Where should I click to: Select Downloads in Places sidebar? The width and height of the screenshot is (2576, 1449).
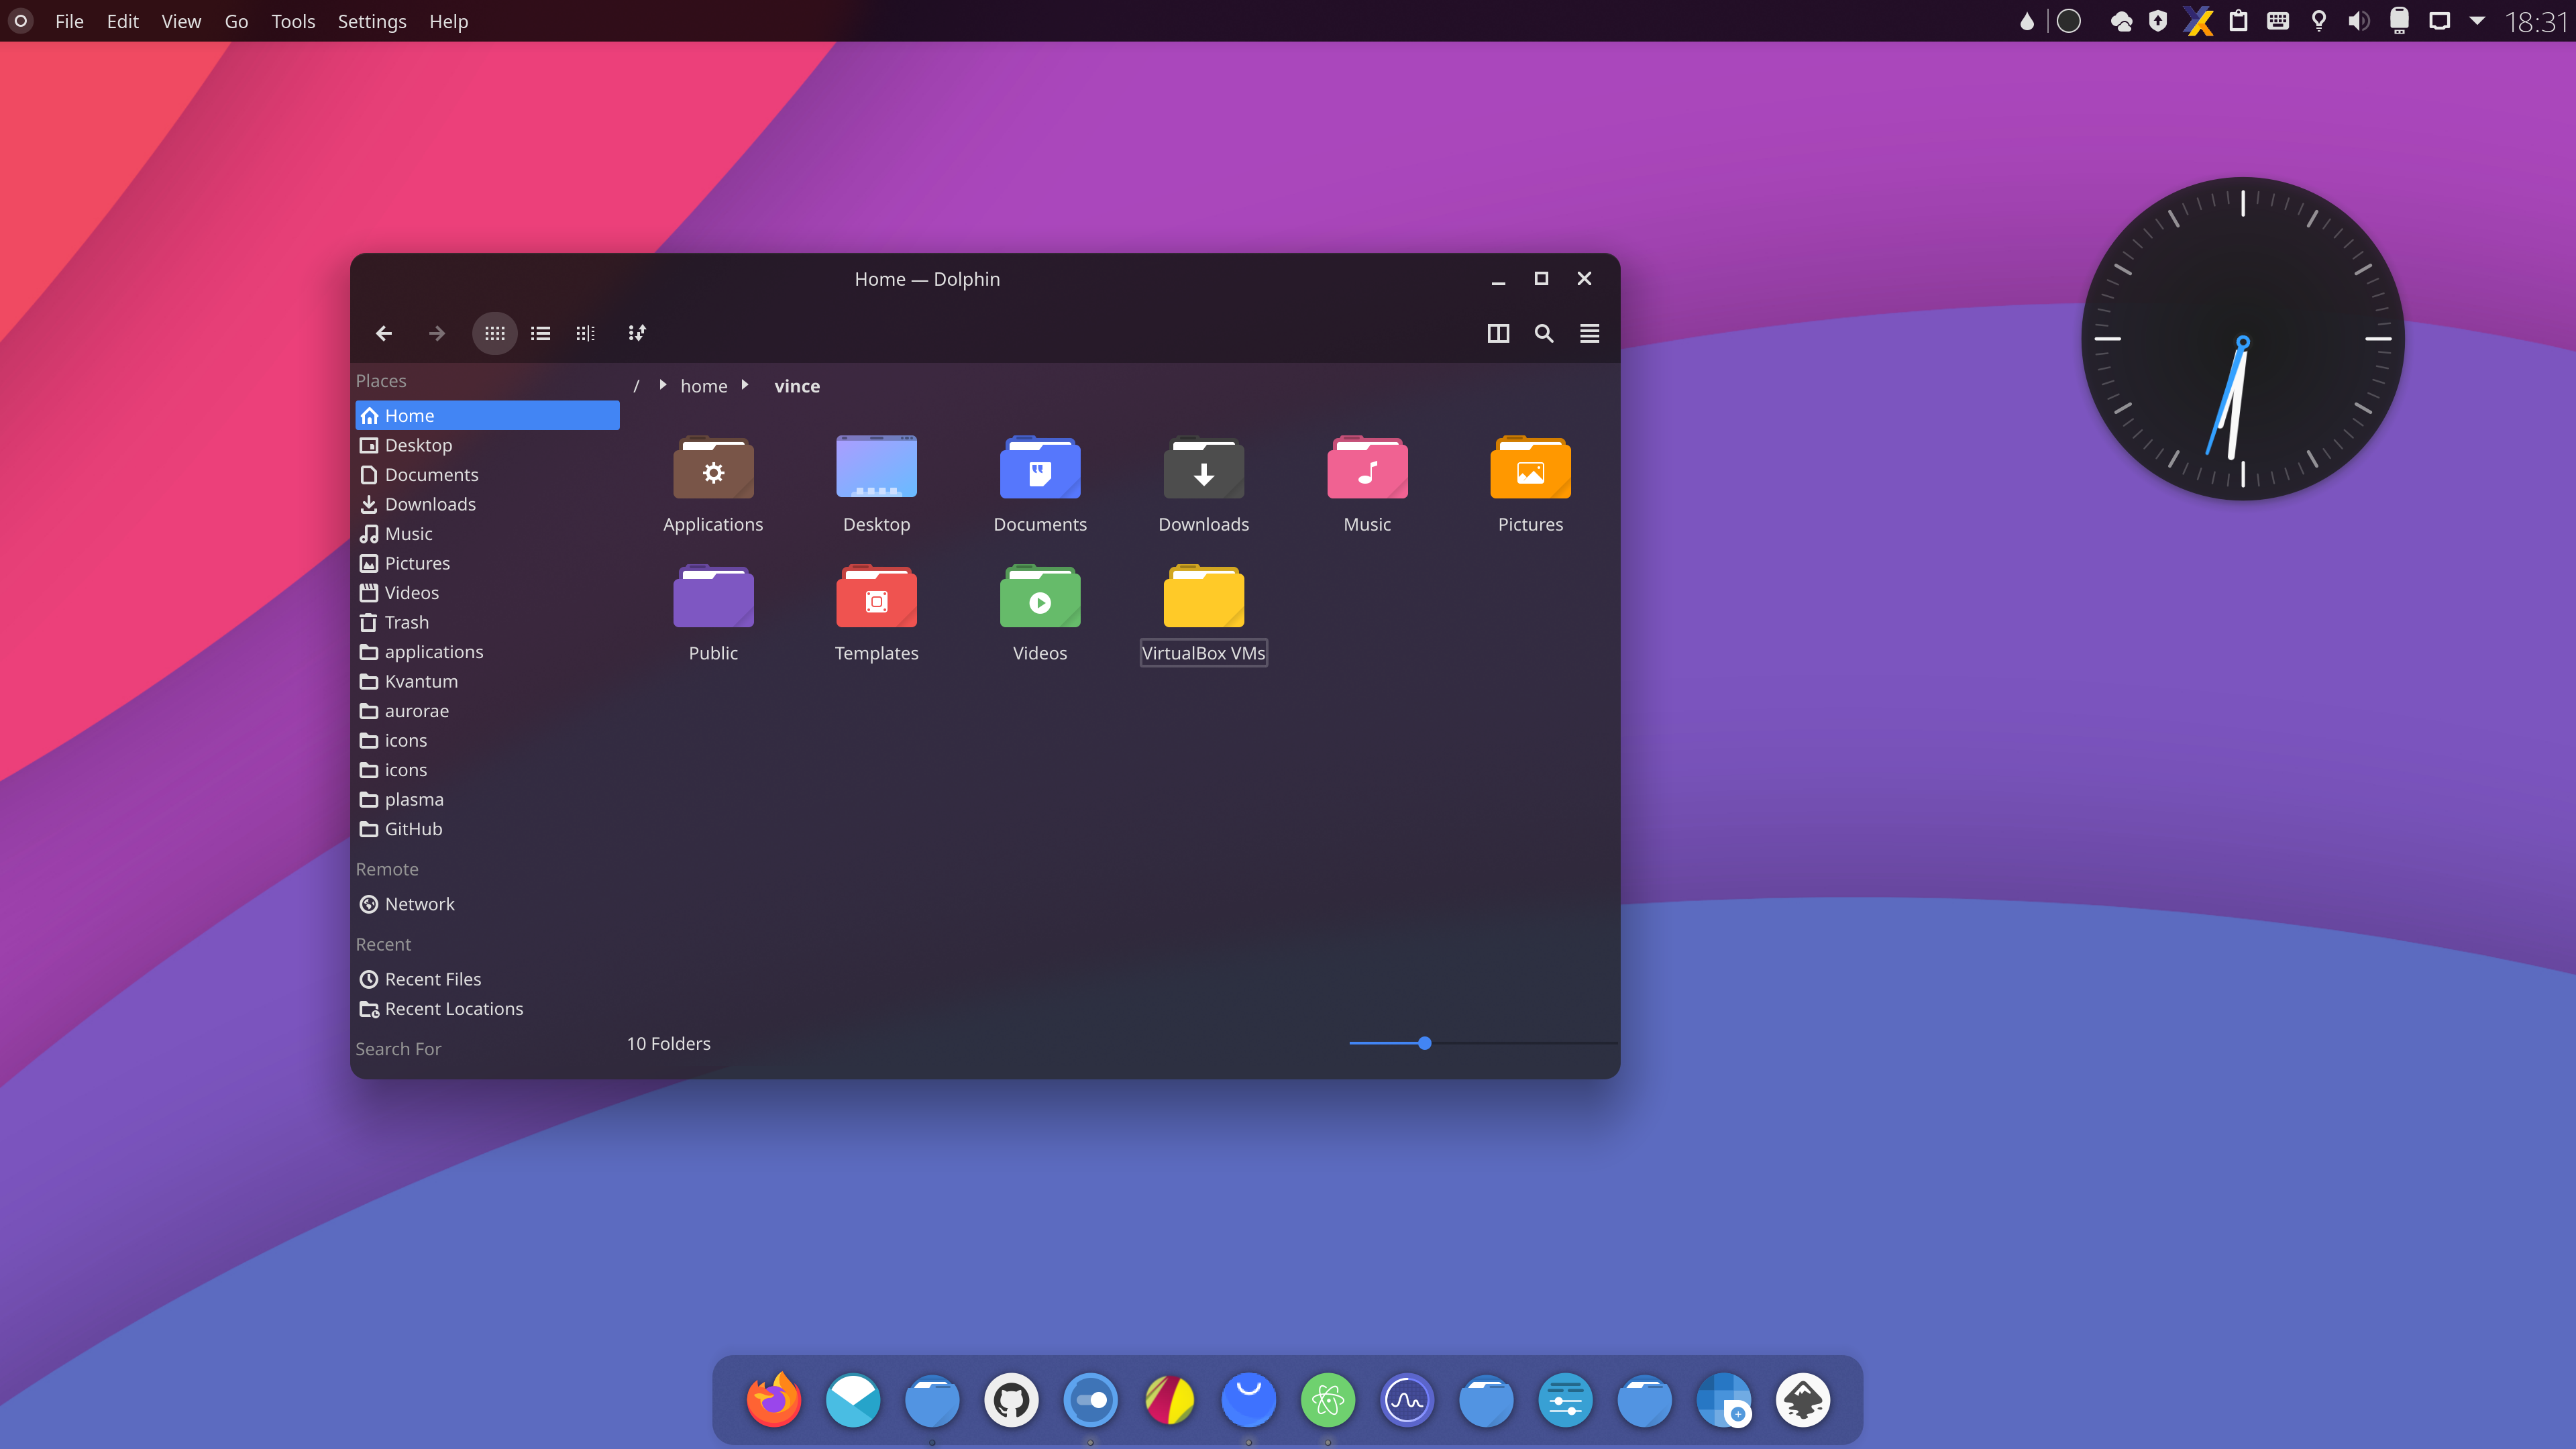487,504
